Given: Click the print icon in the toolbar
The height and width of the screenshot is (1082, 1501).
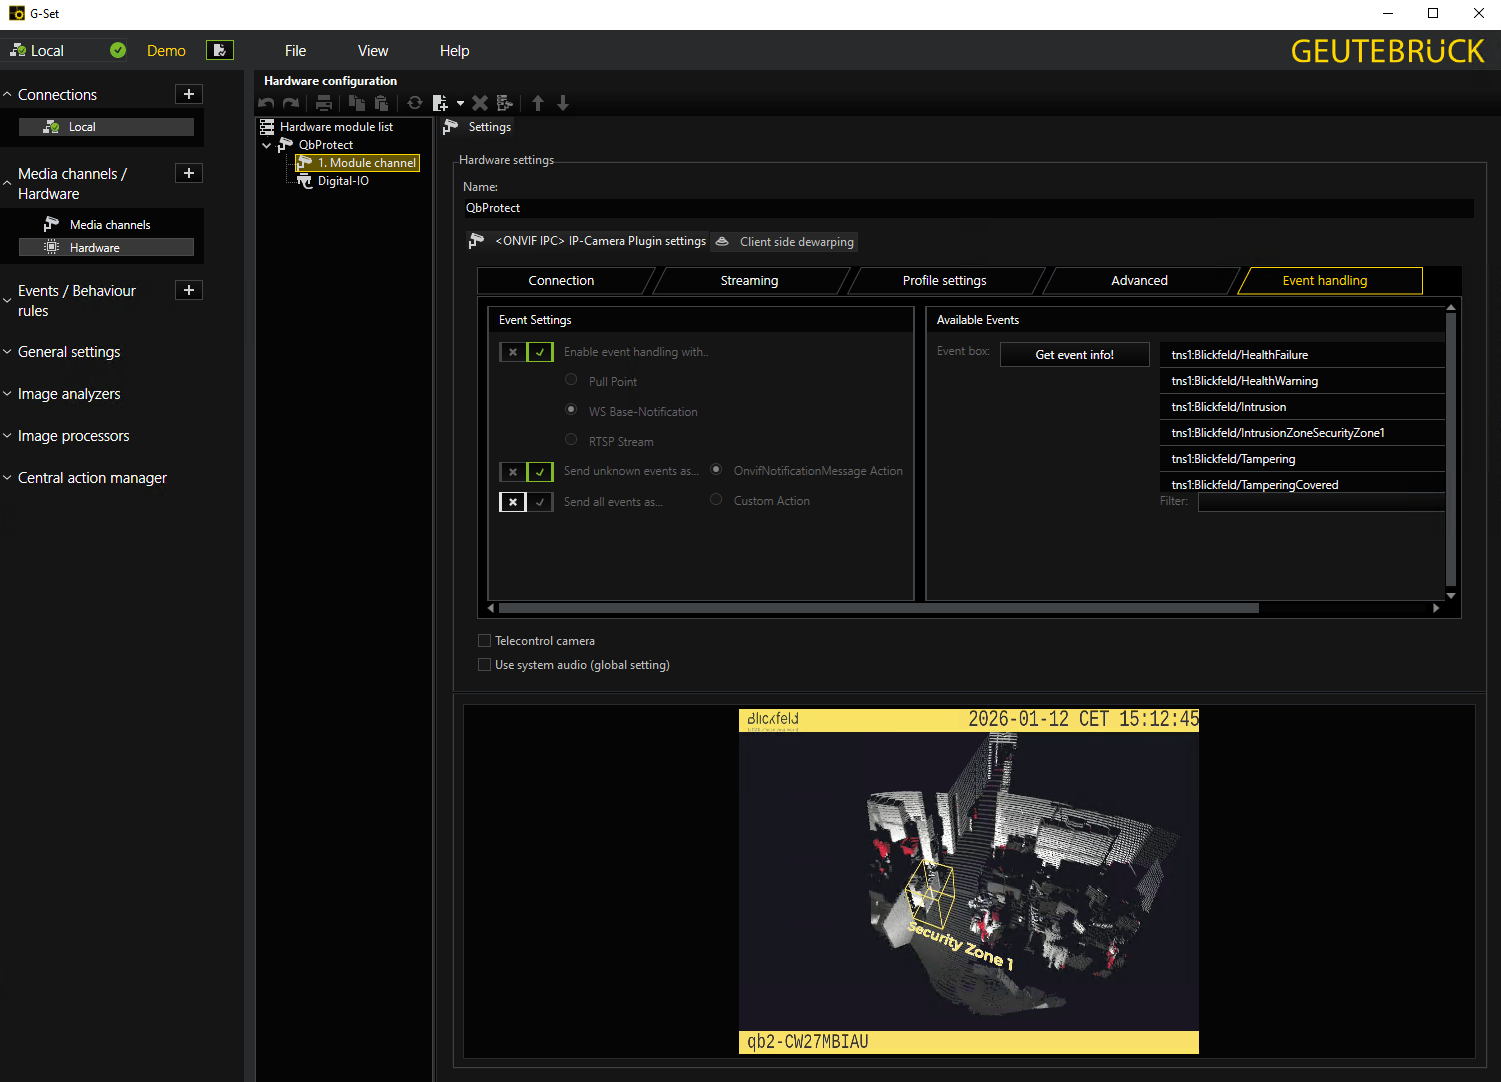Looking at the screenshot, I should 324,103.
